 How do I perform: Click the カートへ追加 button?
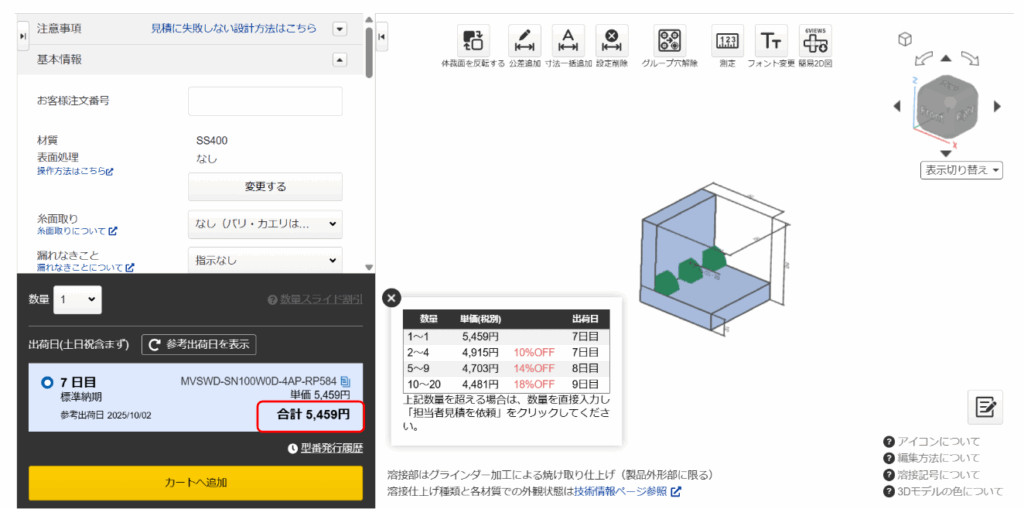tap(195, 483)
